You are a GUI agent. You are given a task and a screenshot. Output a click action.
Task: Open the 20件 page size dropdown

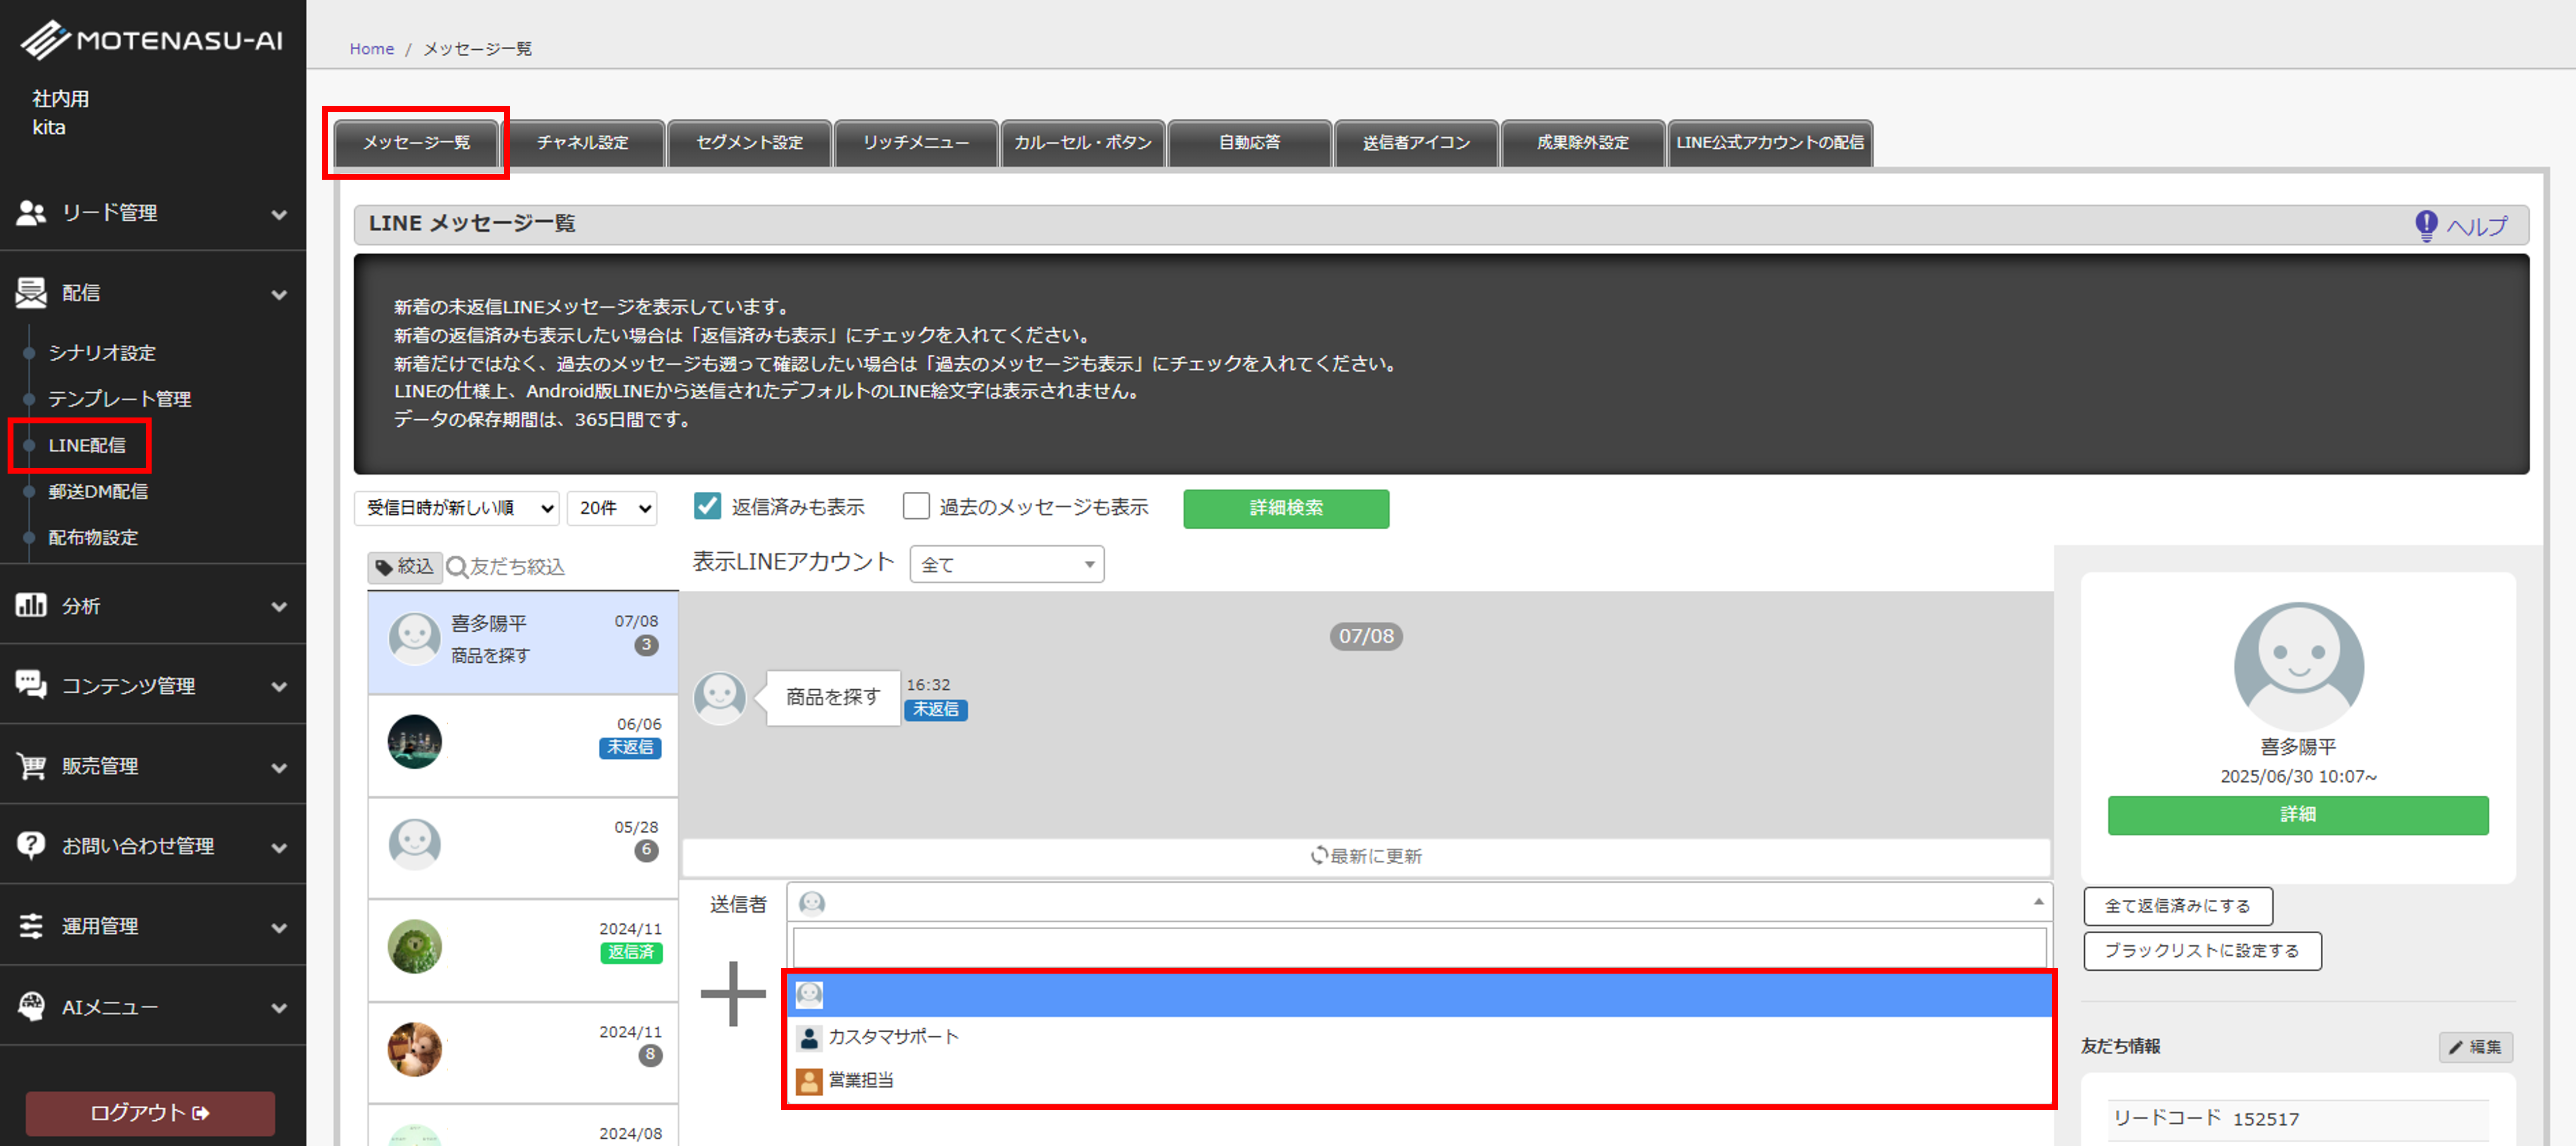[612, 508]
